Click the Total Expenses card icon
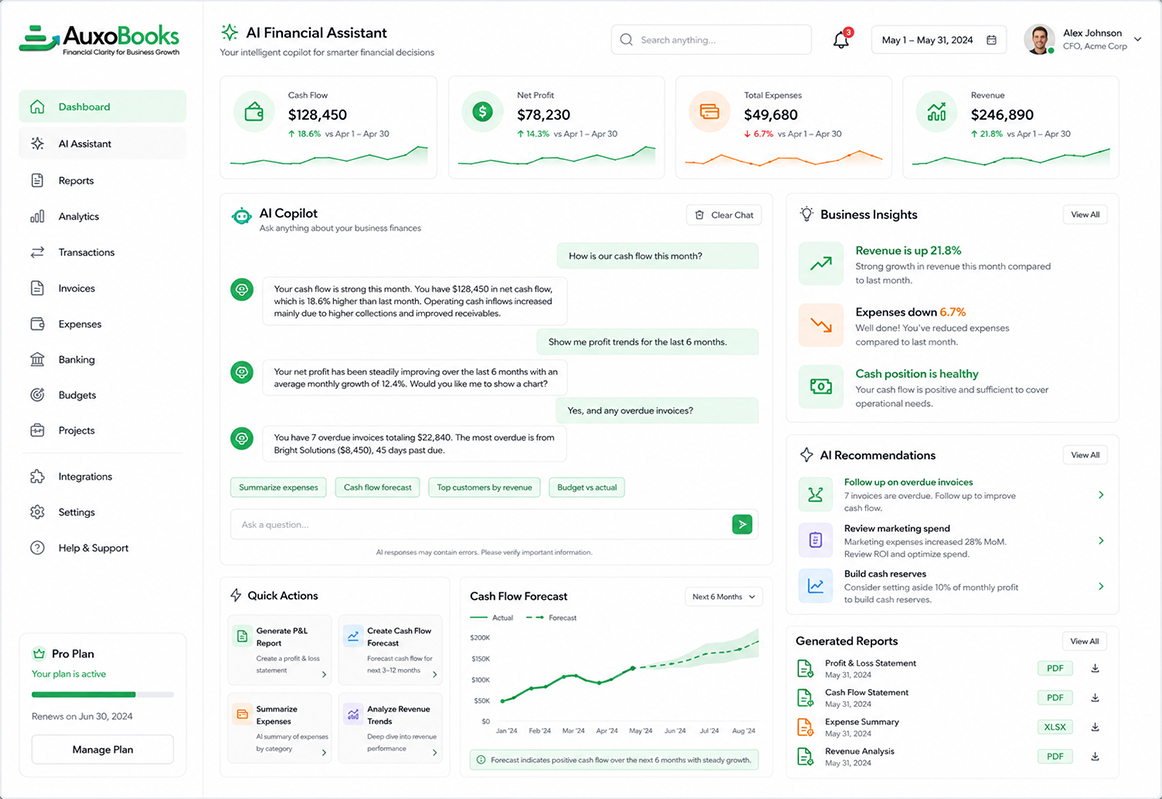Viewport: 1162px width, 799px height. coord(709,112)
